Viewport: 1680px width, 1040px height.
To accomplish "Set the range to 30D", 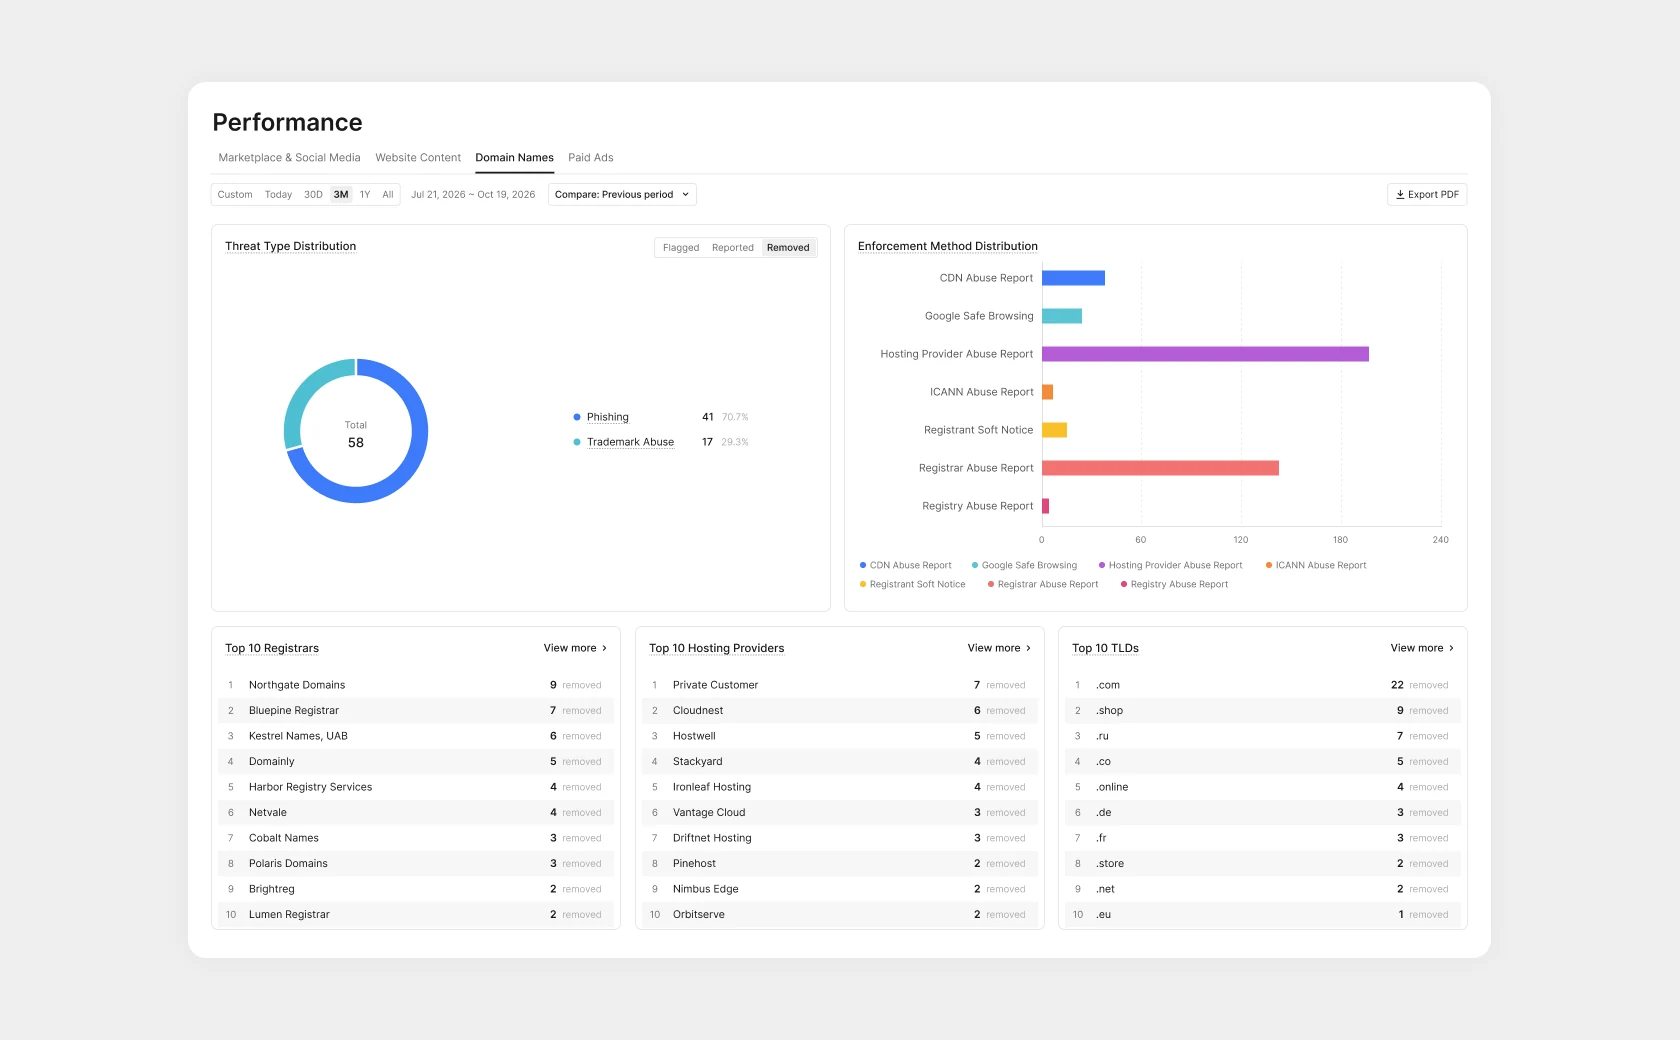I will tap(313, 195).
